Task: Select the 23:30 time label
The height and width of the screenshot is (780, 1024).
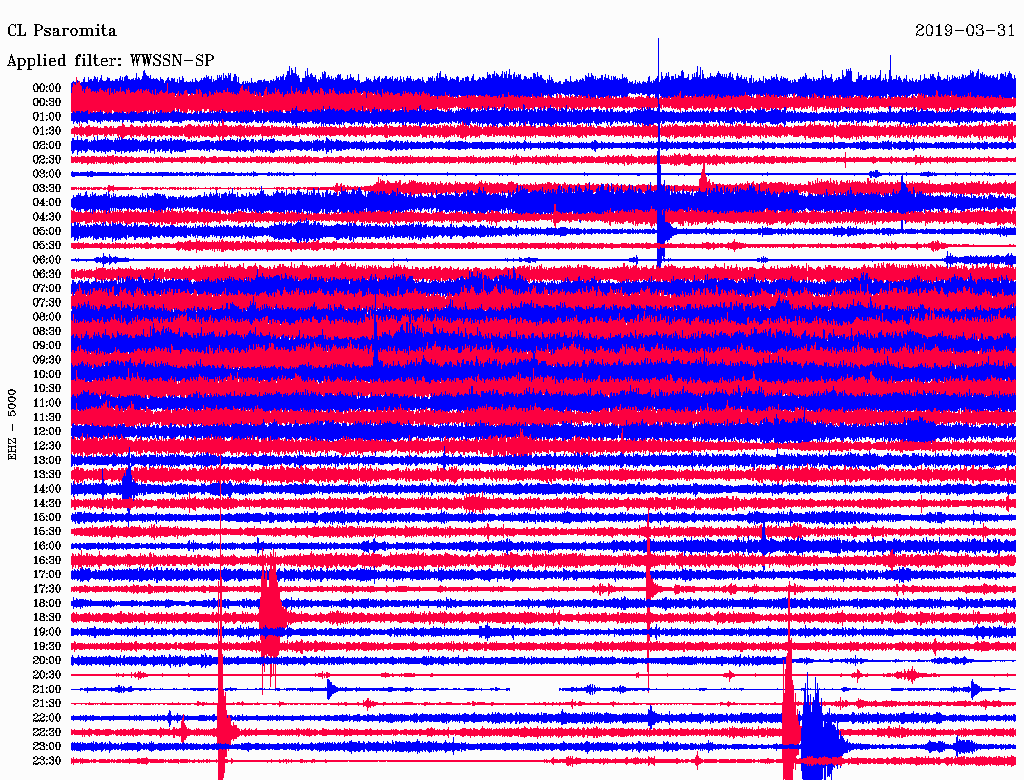Action: click(x=47, y=761)
